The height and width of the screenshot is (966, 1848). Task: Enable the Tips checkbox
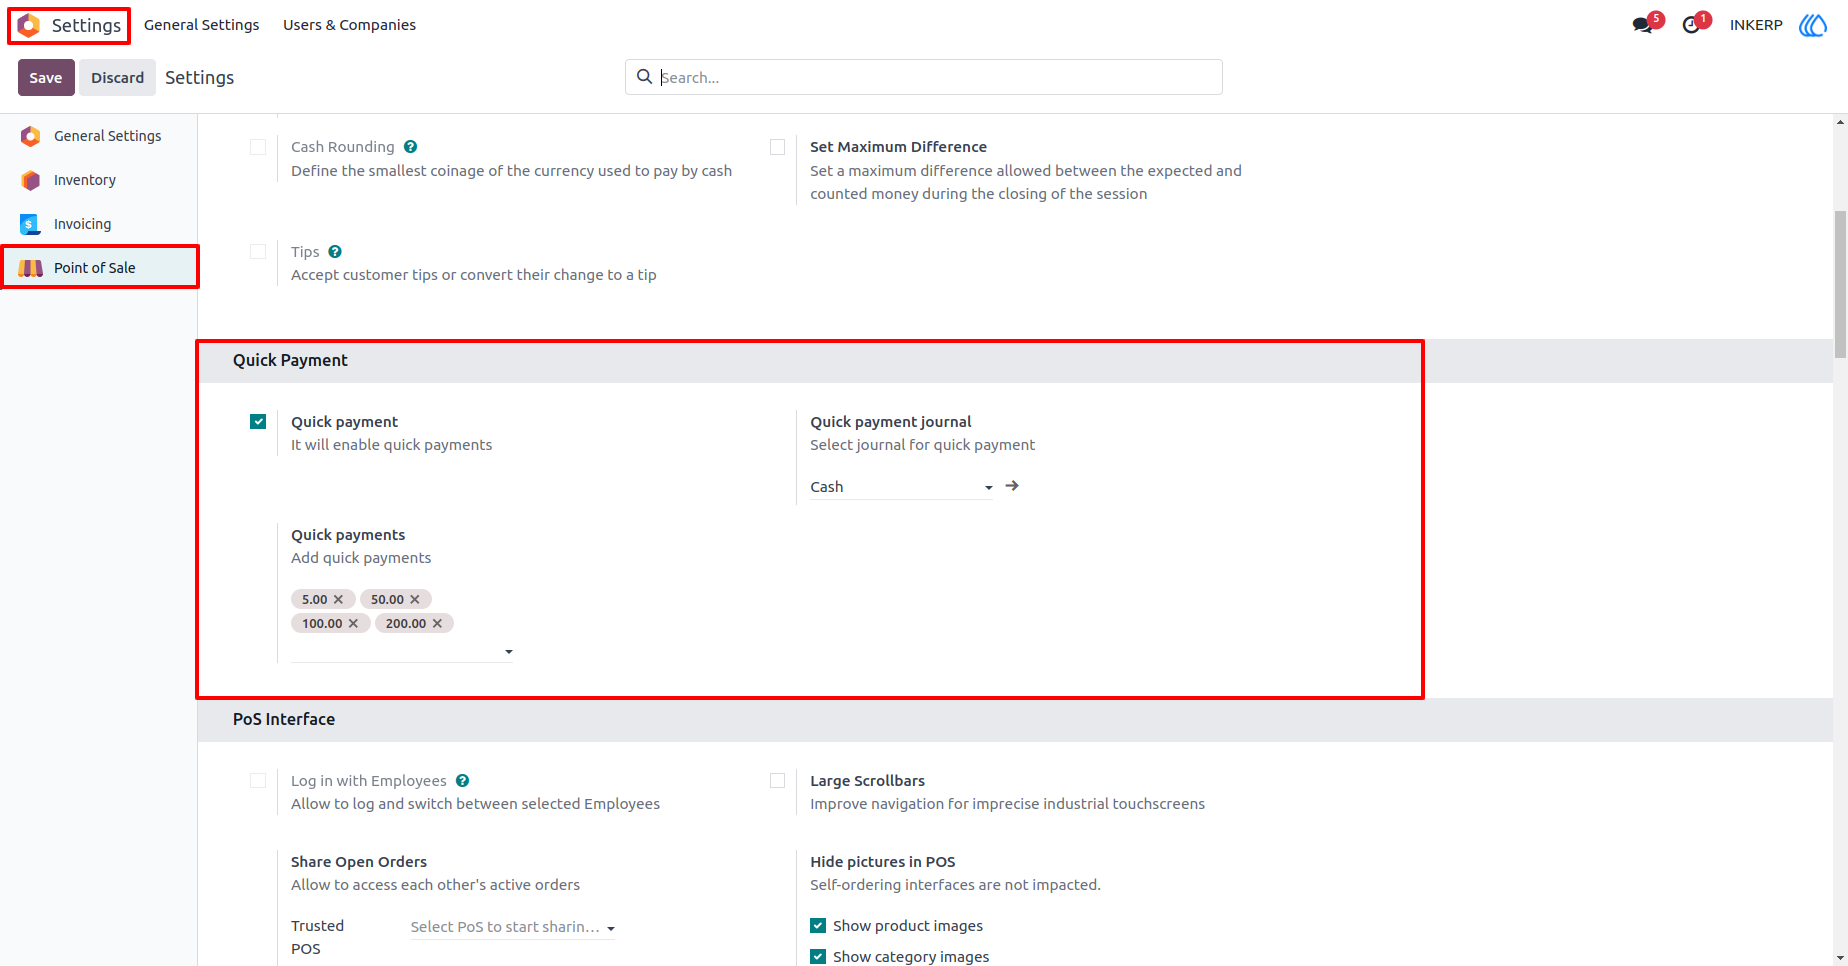point(258,252)
